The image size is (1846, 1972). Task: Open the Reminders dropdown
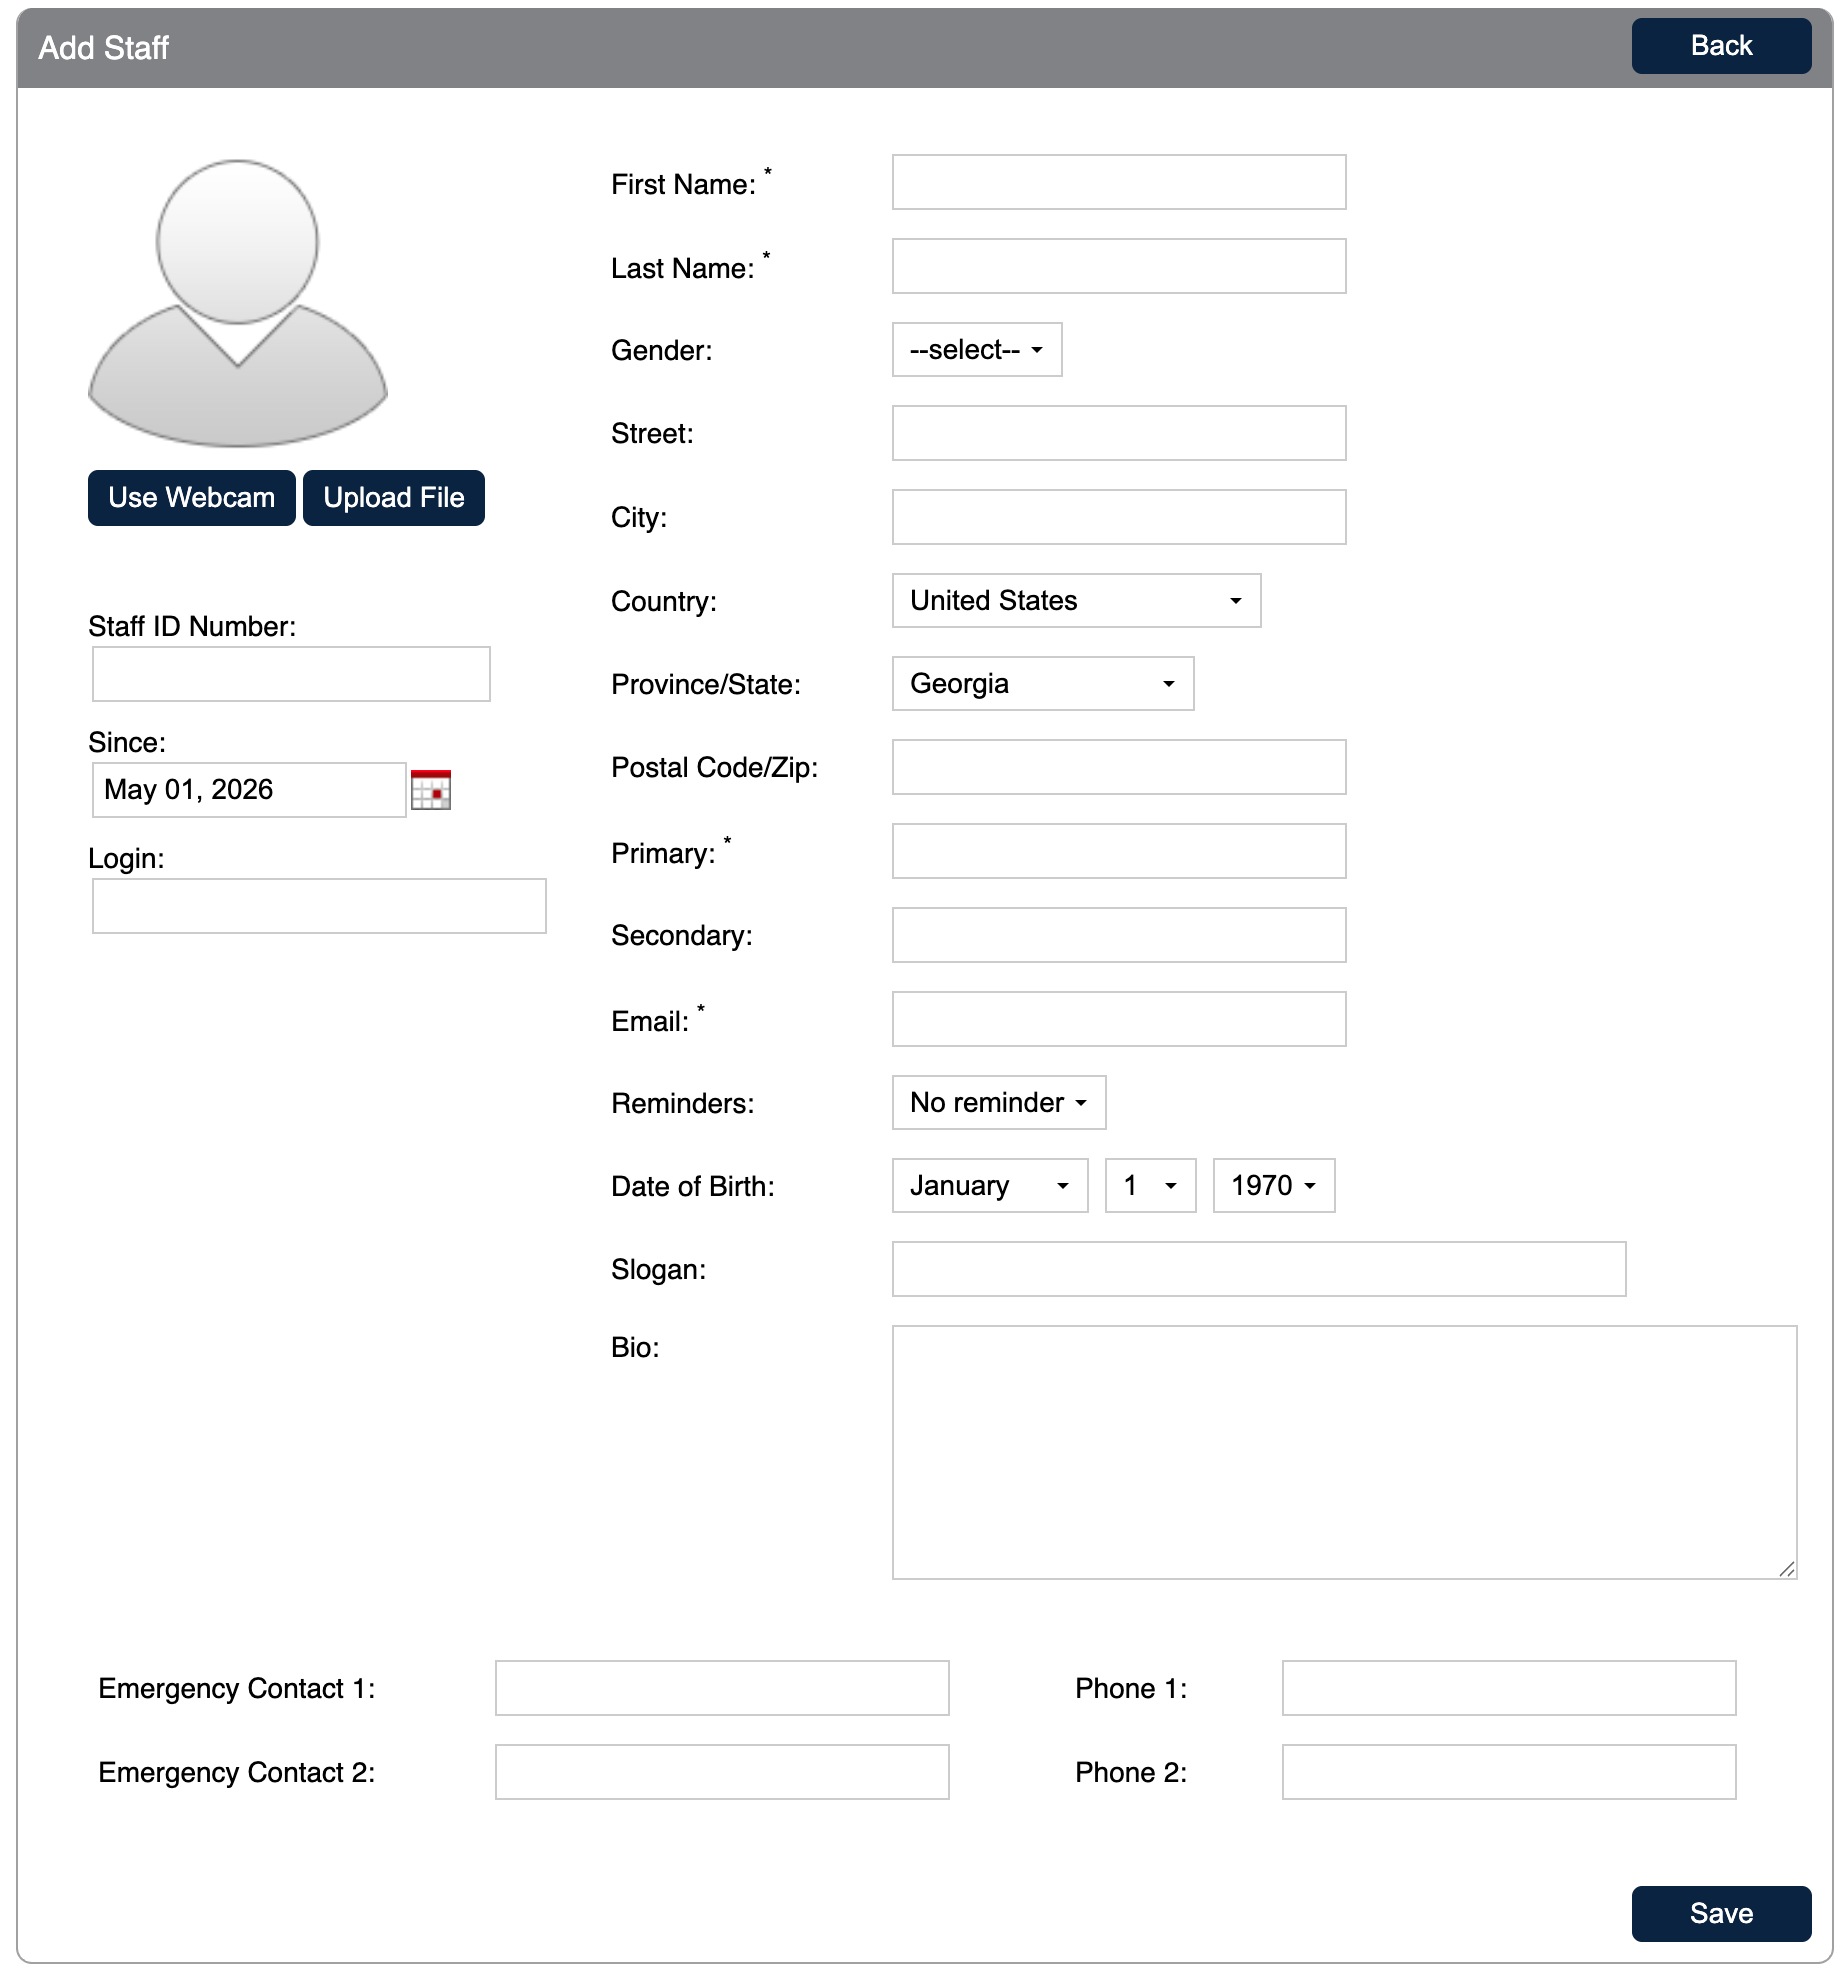(x=999, y=1103)
